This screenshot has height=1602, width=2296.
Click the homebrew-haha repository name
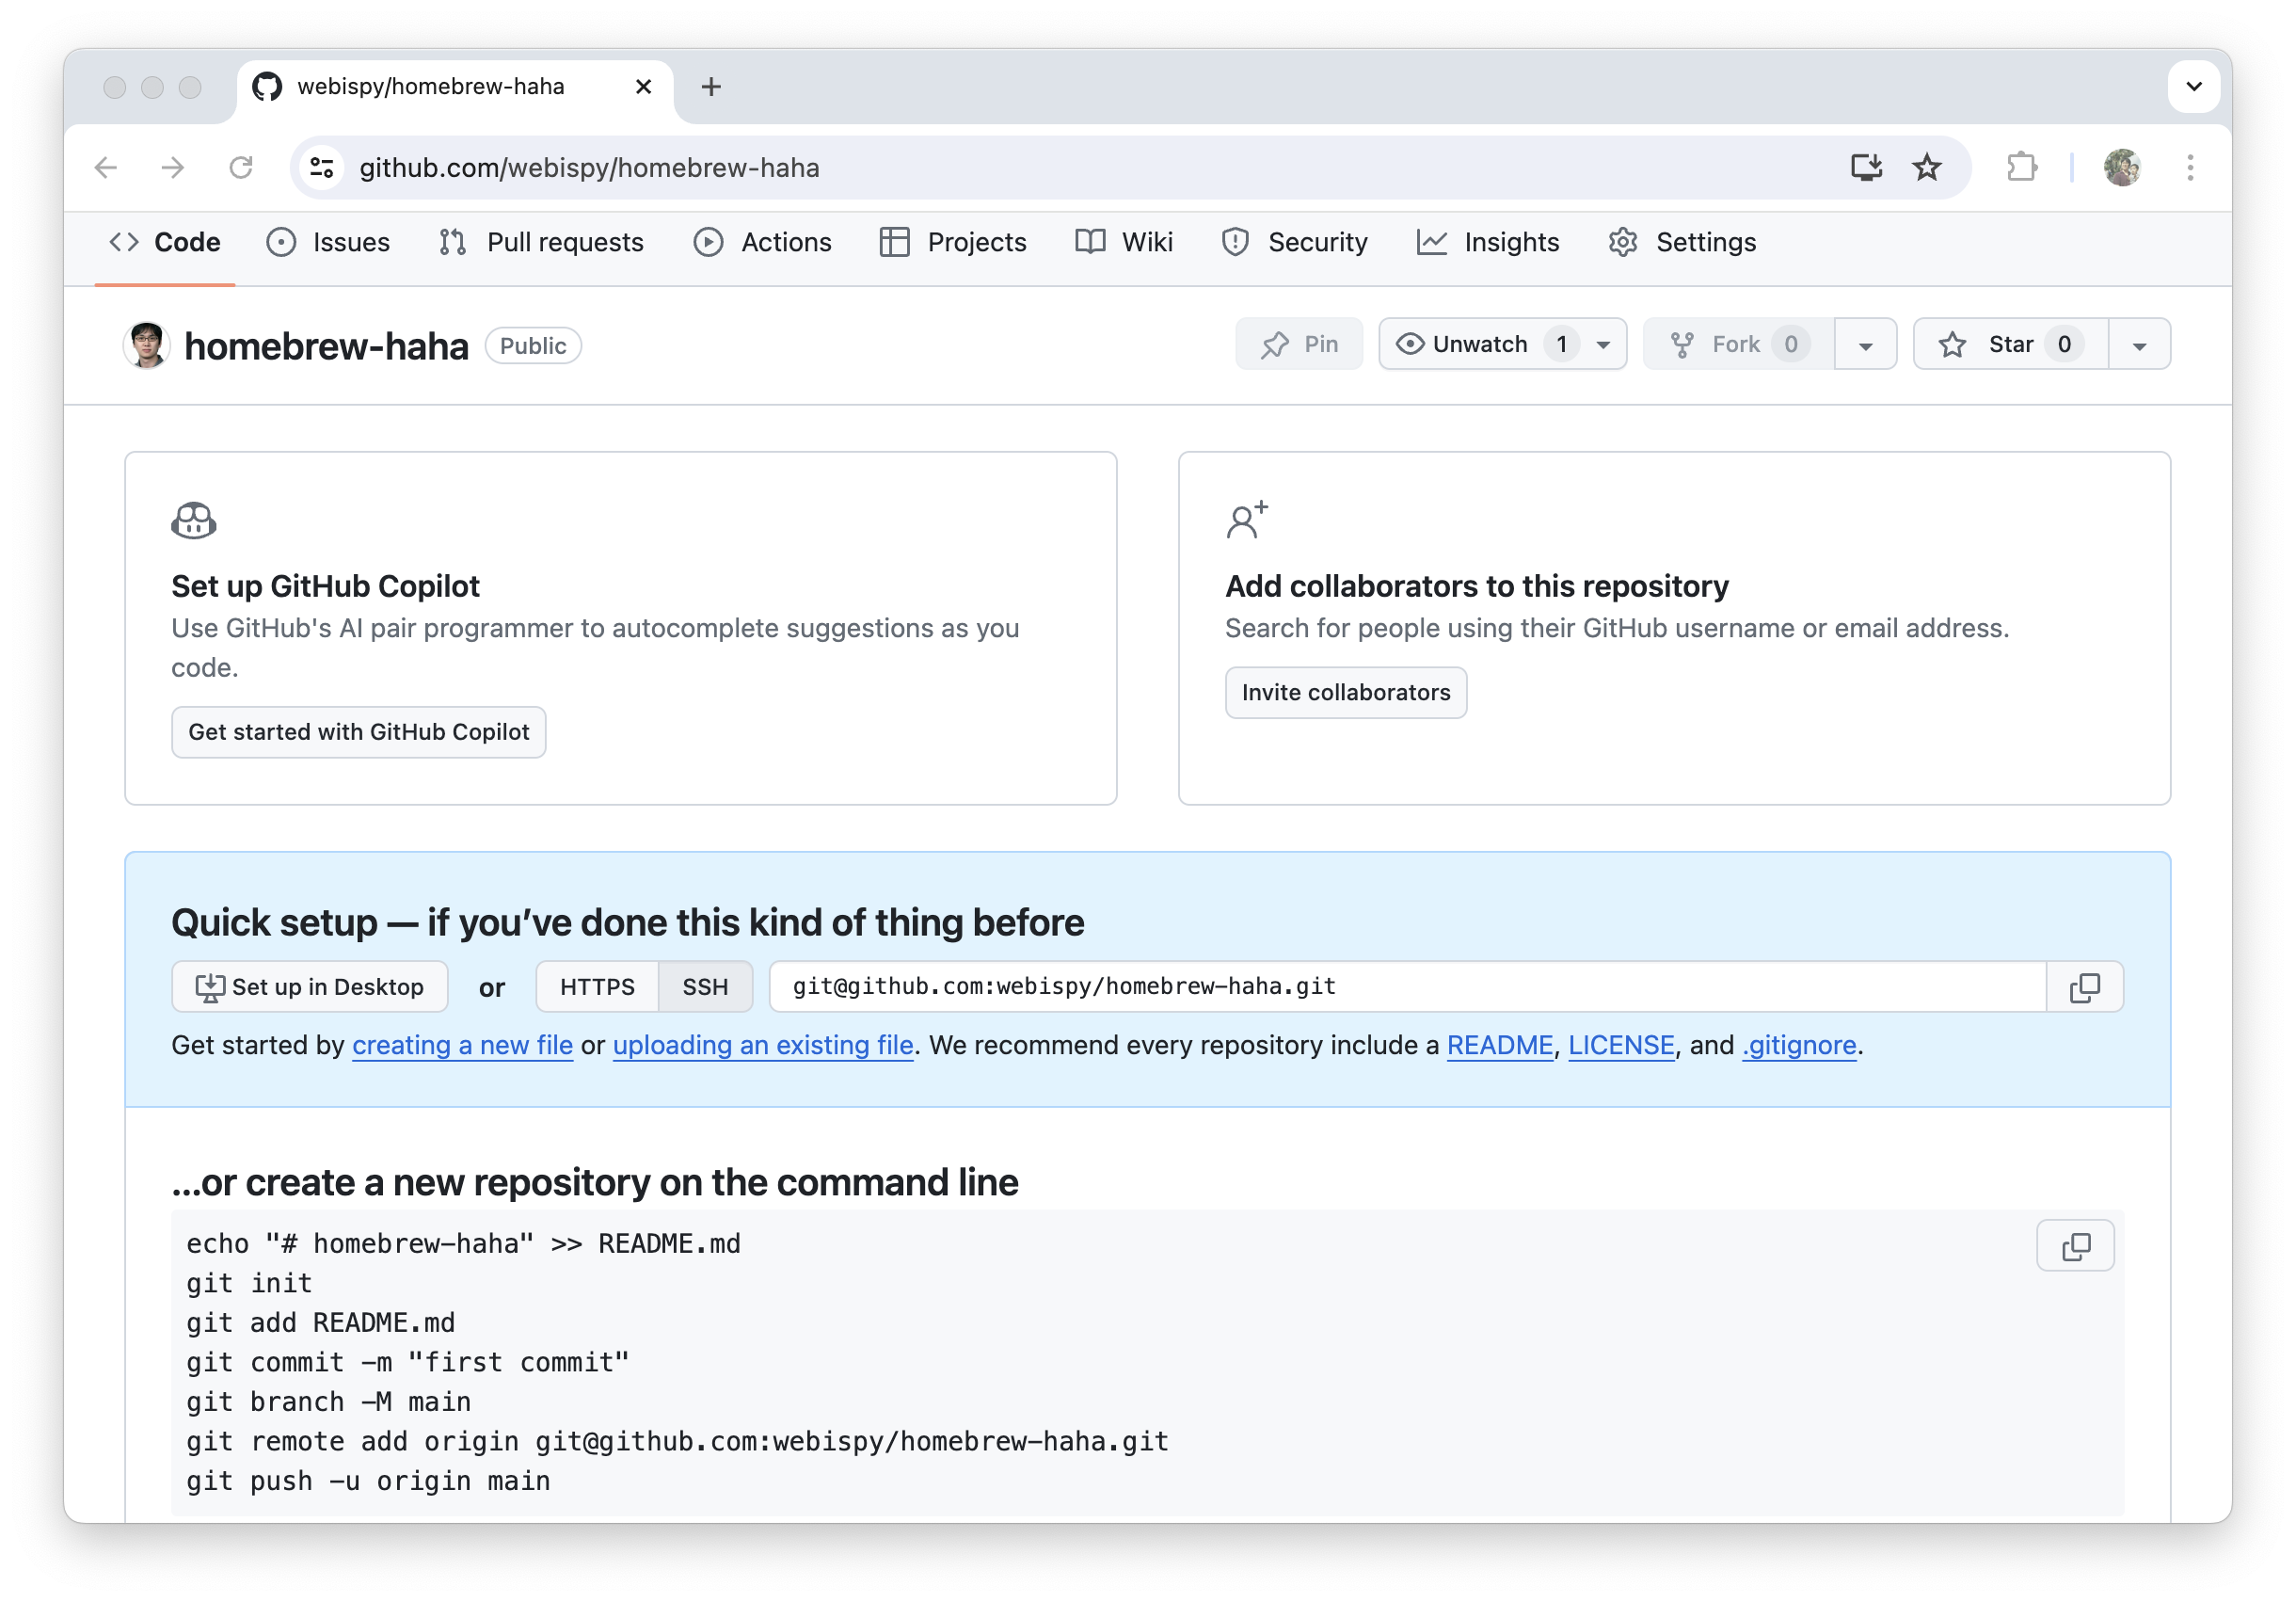[327, 346]
